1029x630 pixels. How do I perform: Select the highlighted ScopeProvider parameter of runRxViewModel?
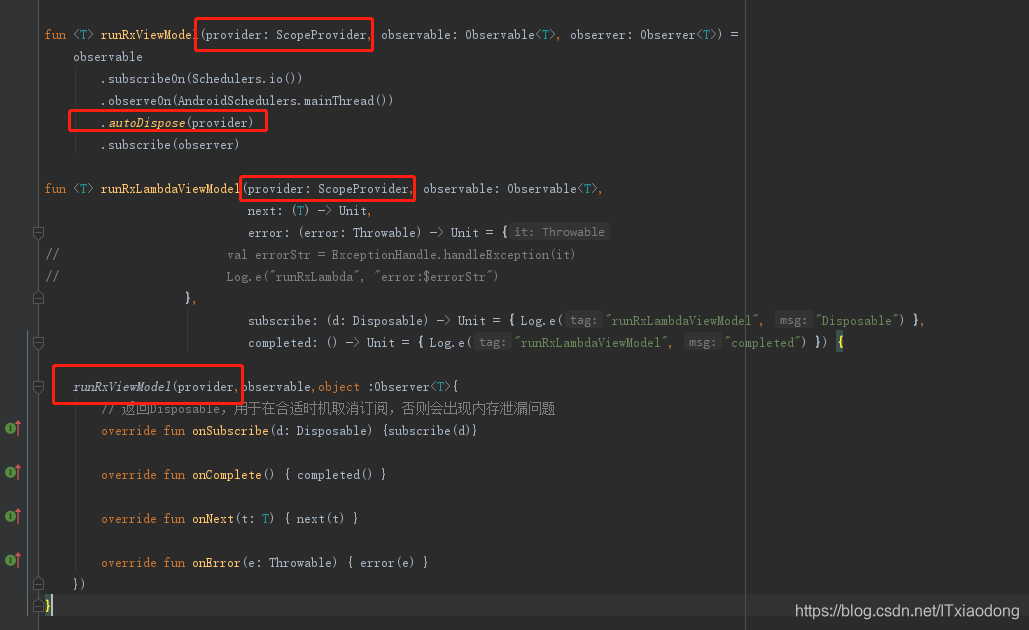point(283,33)
